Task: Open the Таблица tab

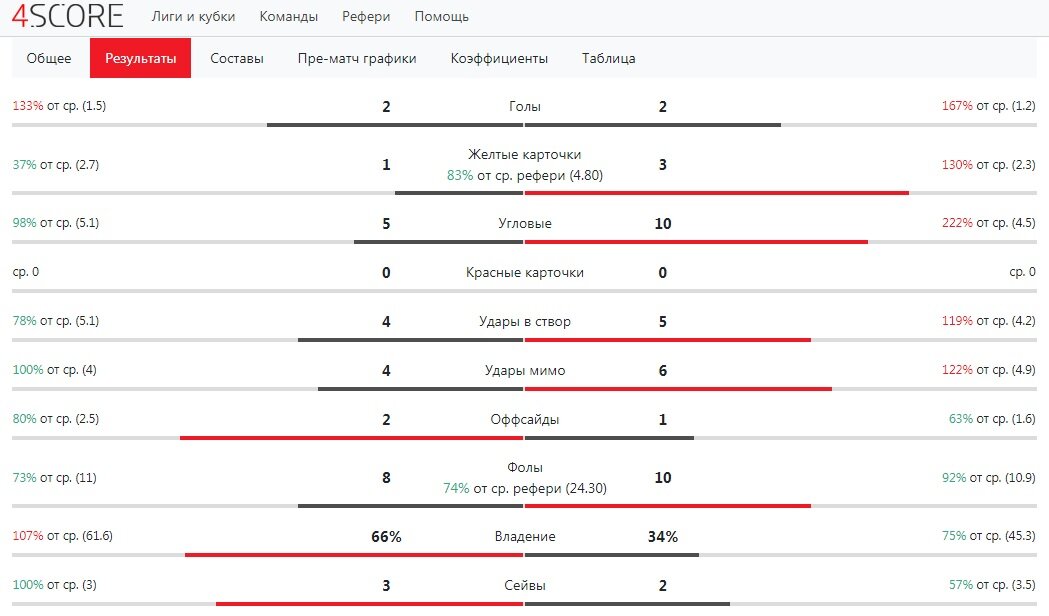Action: point(609,58)
